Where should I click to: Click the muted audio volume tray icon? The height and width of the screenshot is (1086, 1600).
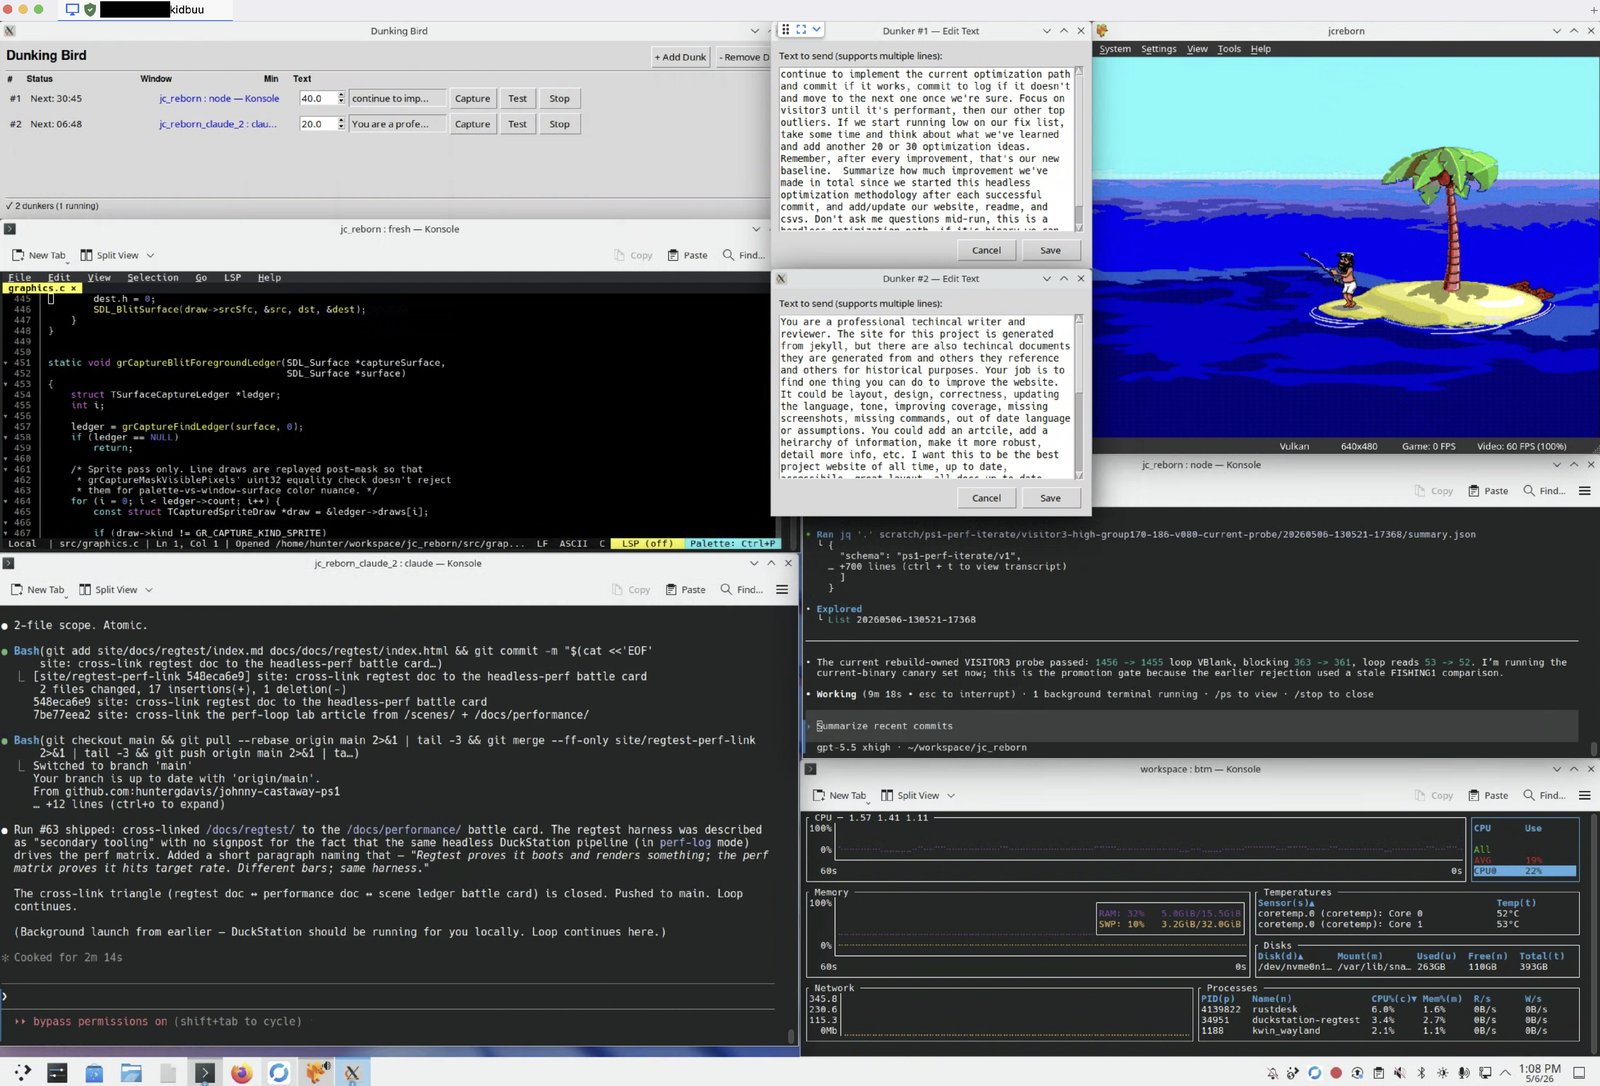pyautogui.click(x=1399, y=1073)
